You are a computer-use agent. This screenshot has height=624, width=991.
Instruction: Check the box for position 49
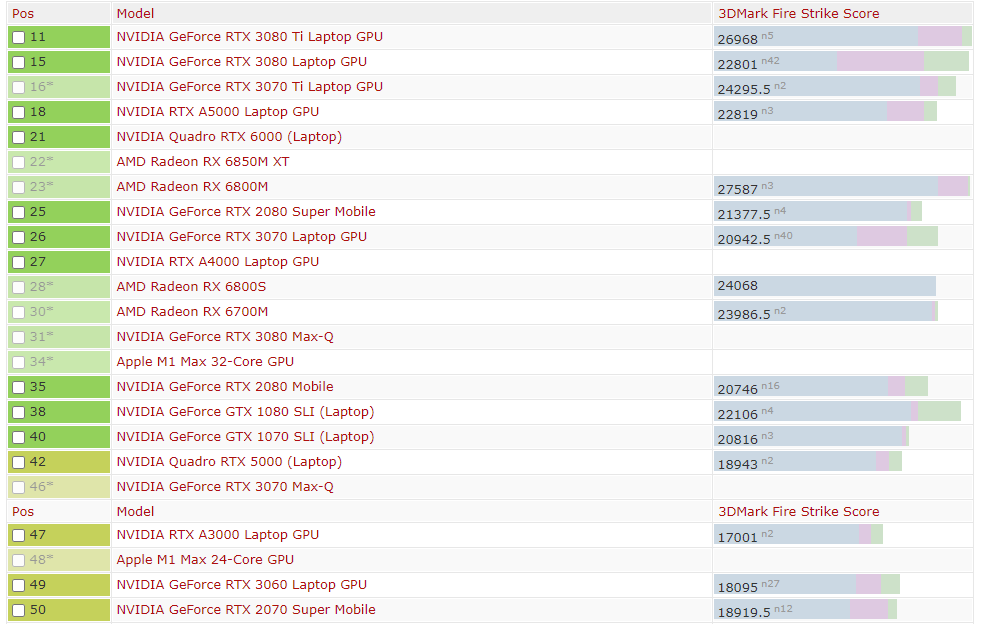19,585
